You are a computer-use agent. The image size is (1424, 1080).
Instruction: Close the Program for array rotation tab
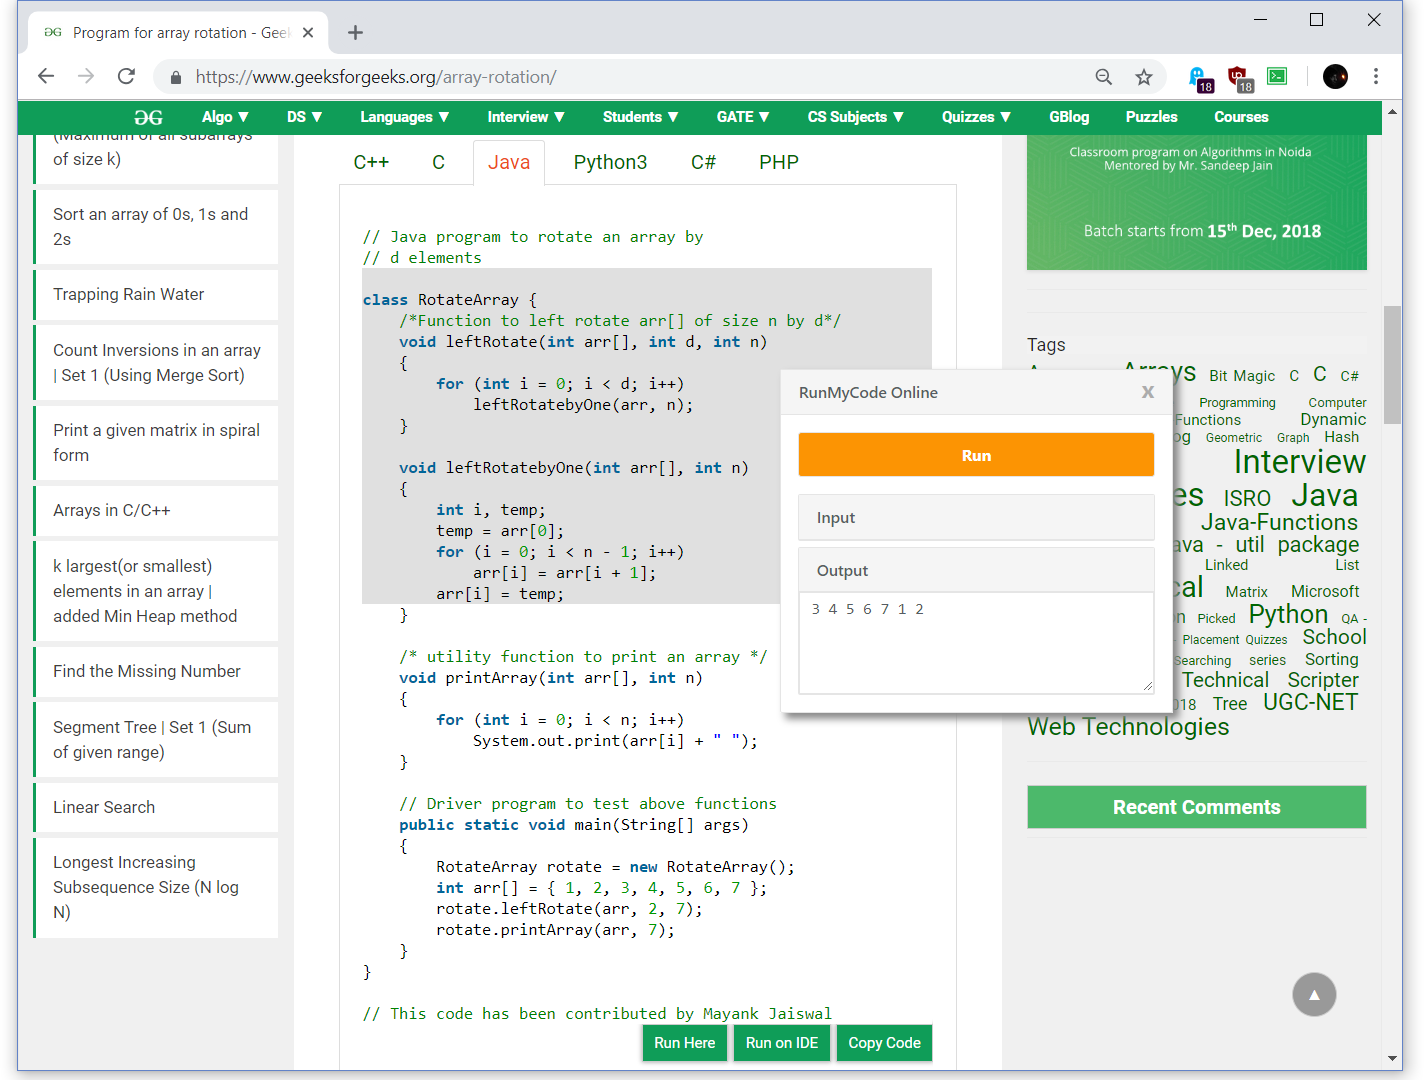(x=308, y=33)
